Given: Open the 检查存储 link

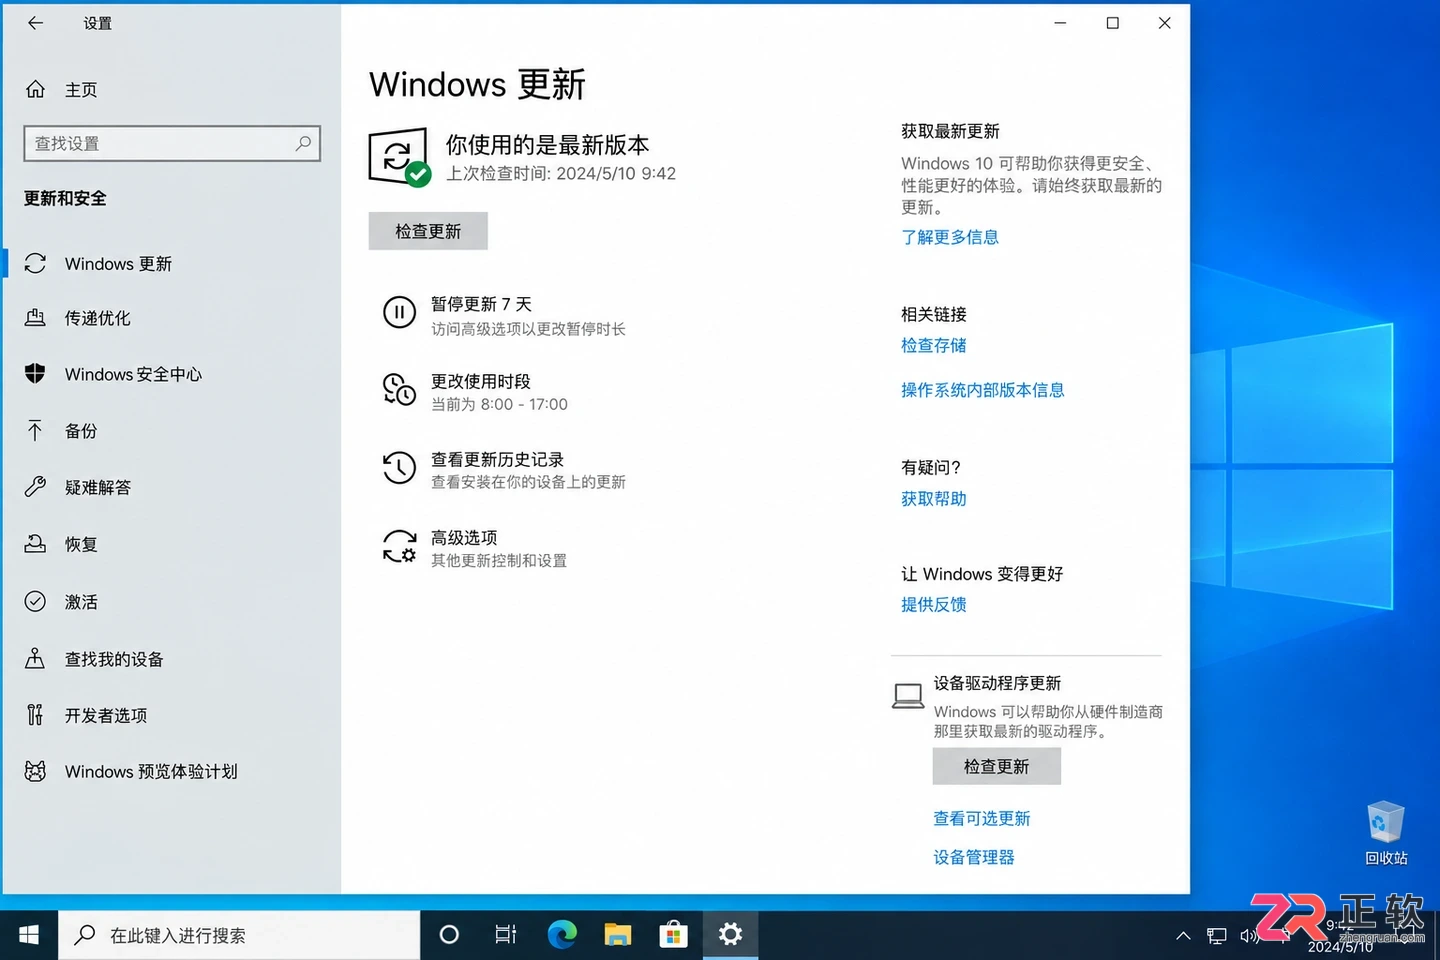Looking at the screenshot, I should [x=934, y=345].
